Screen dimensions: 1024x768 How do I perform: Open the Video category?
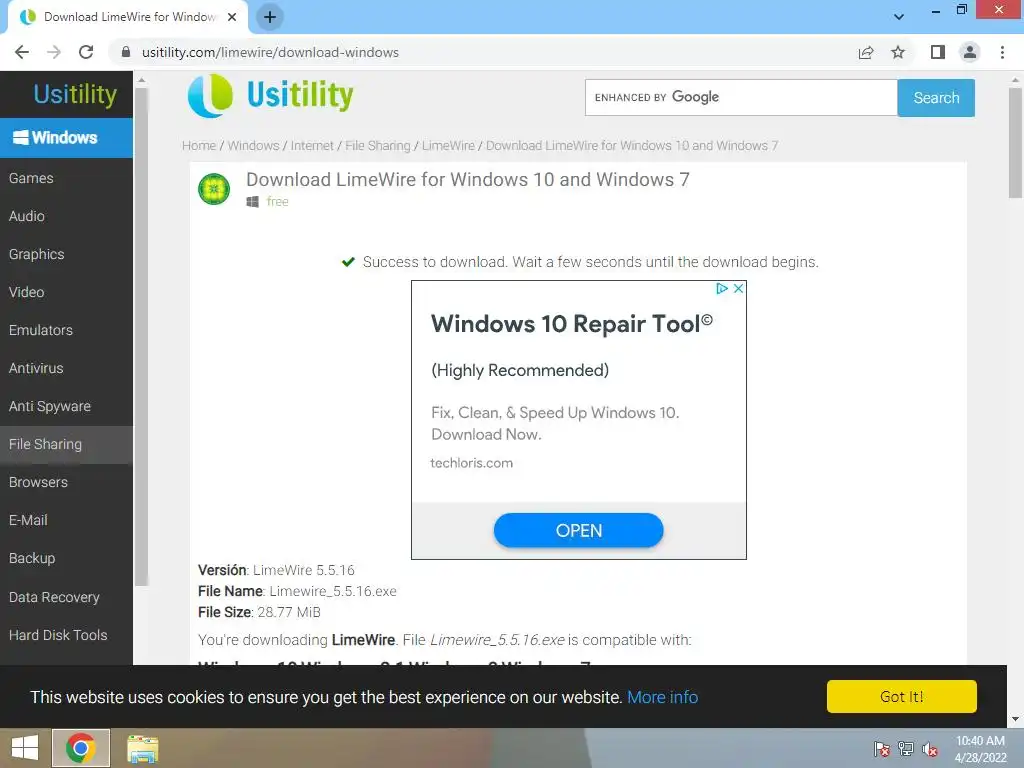tap(66, 292)
